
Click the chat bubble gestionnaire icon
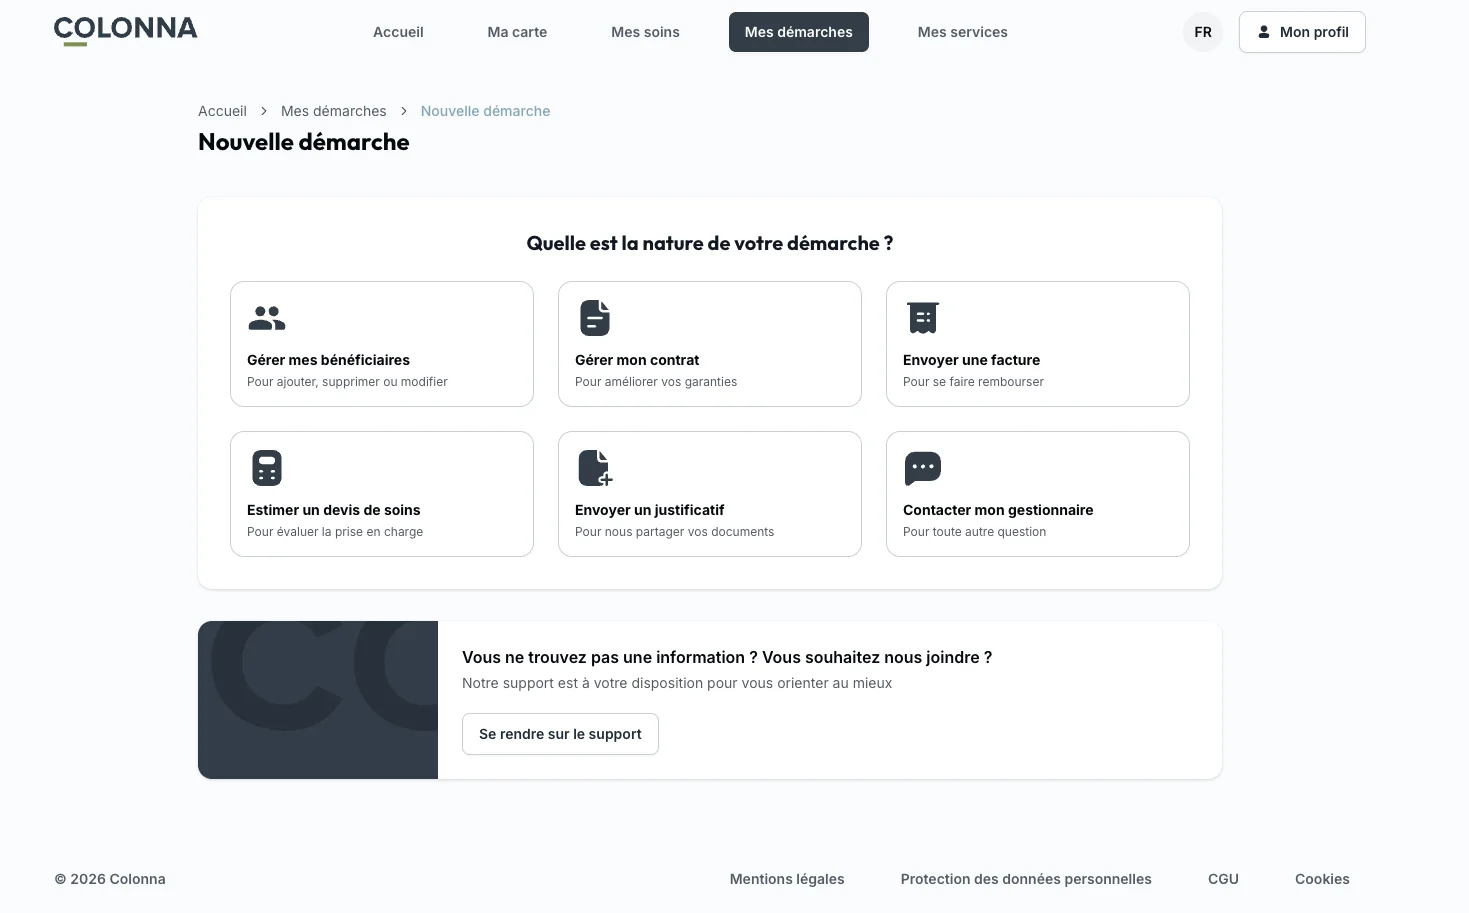tap(922, 468)
